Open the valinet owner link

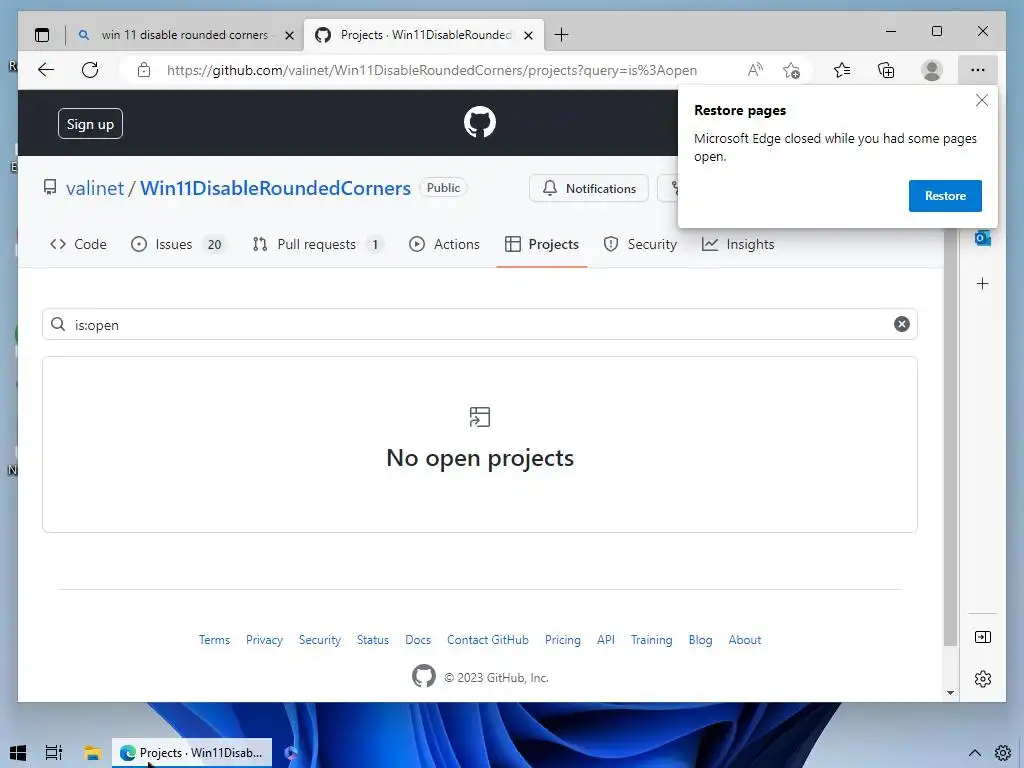click(x=95, y=188)
